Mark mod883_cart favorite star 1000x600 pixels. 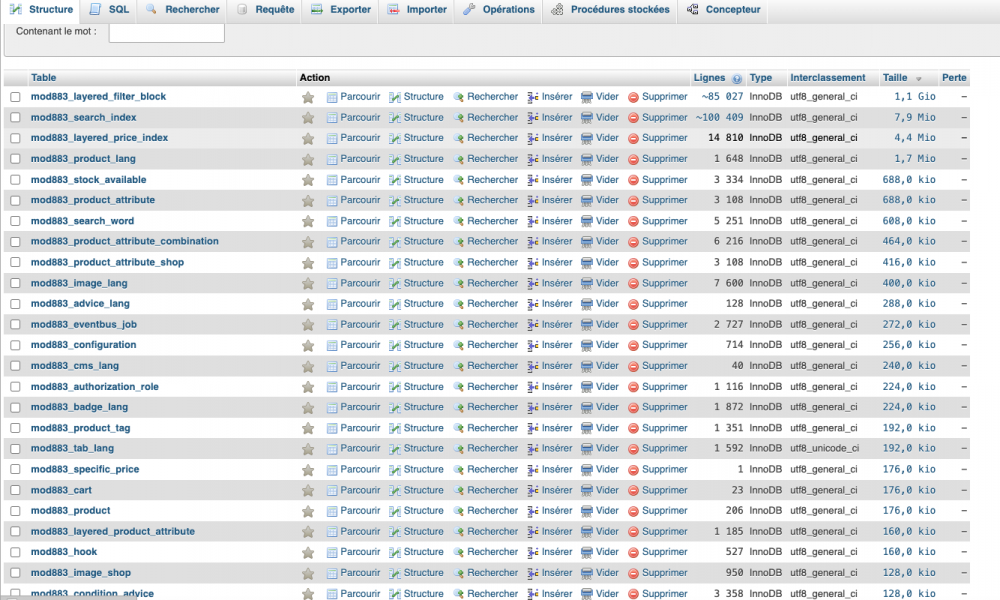[308, 491]
